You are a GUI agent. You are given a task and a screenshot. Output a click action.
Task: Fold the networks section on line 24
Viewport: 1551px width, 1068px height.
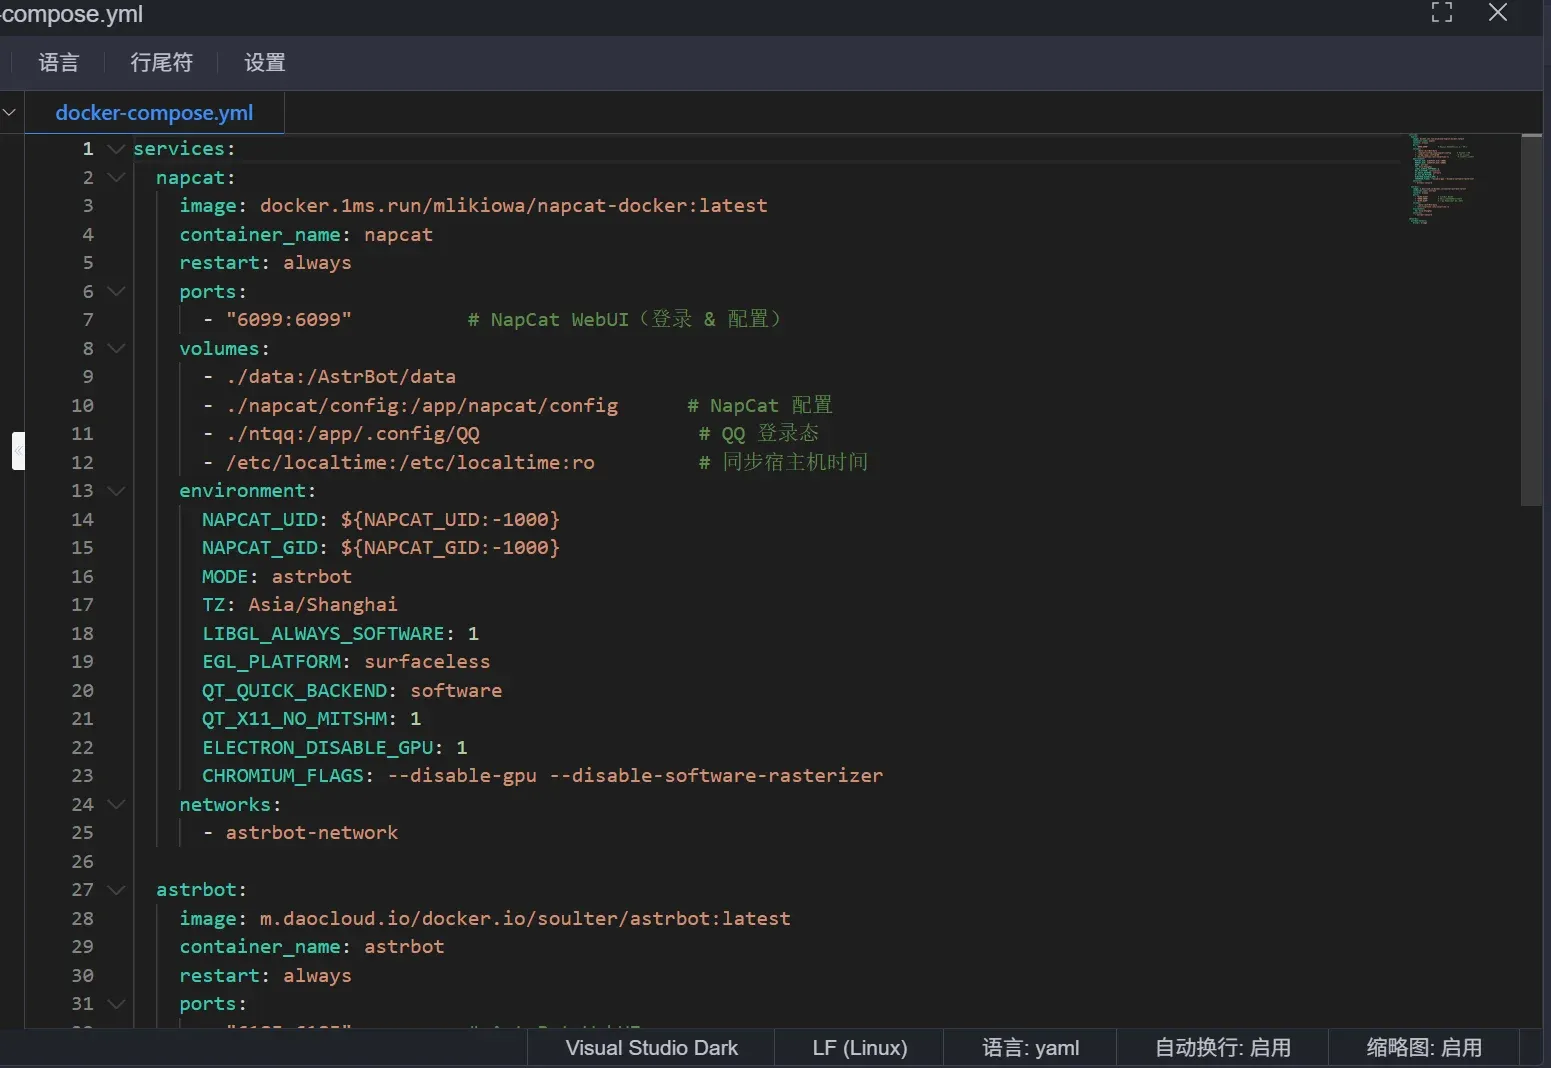click(x=116, y=805)
